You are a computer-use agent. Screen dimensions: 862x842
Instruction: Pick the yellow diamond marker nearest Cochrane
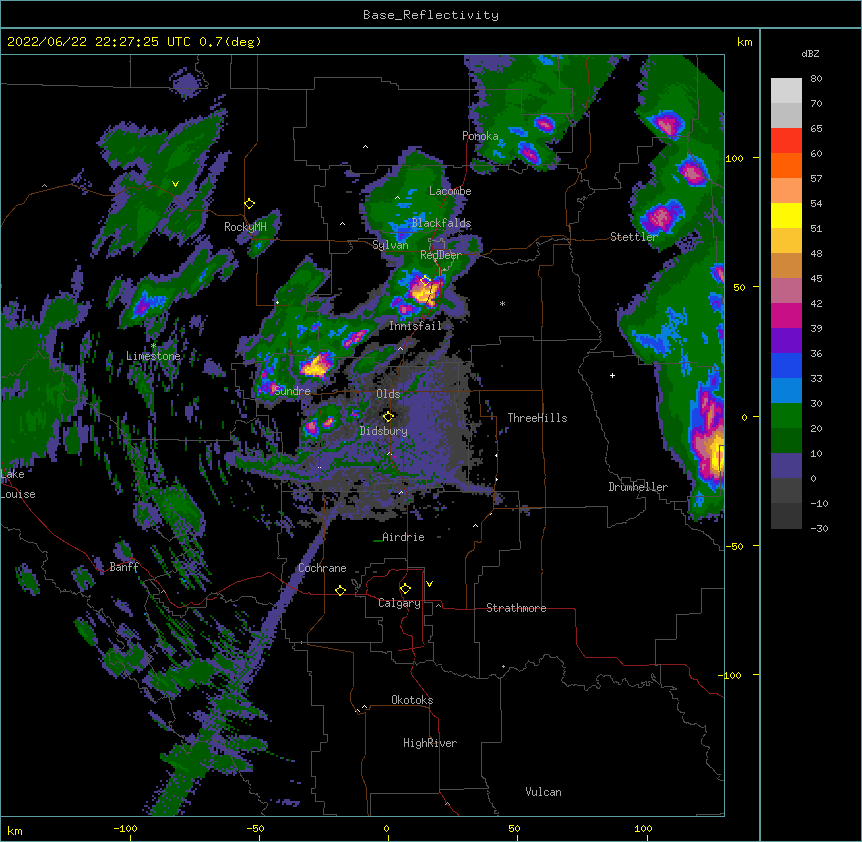[340, 590]
